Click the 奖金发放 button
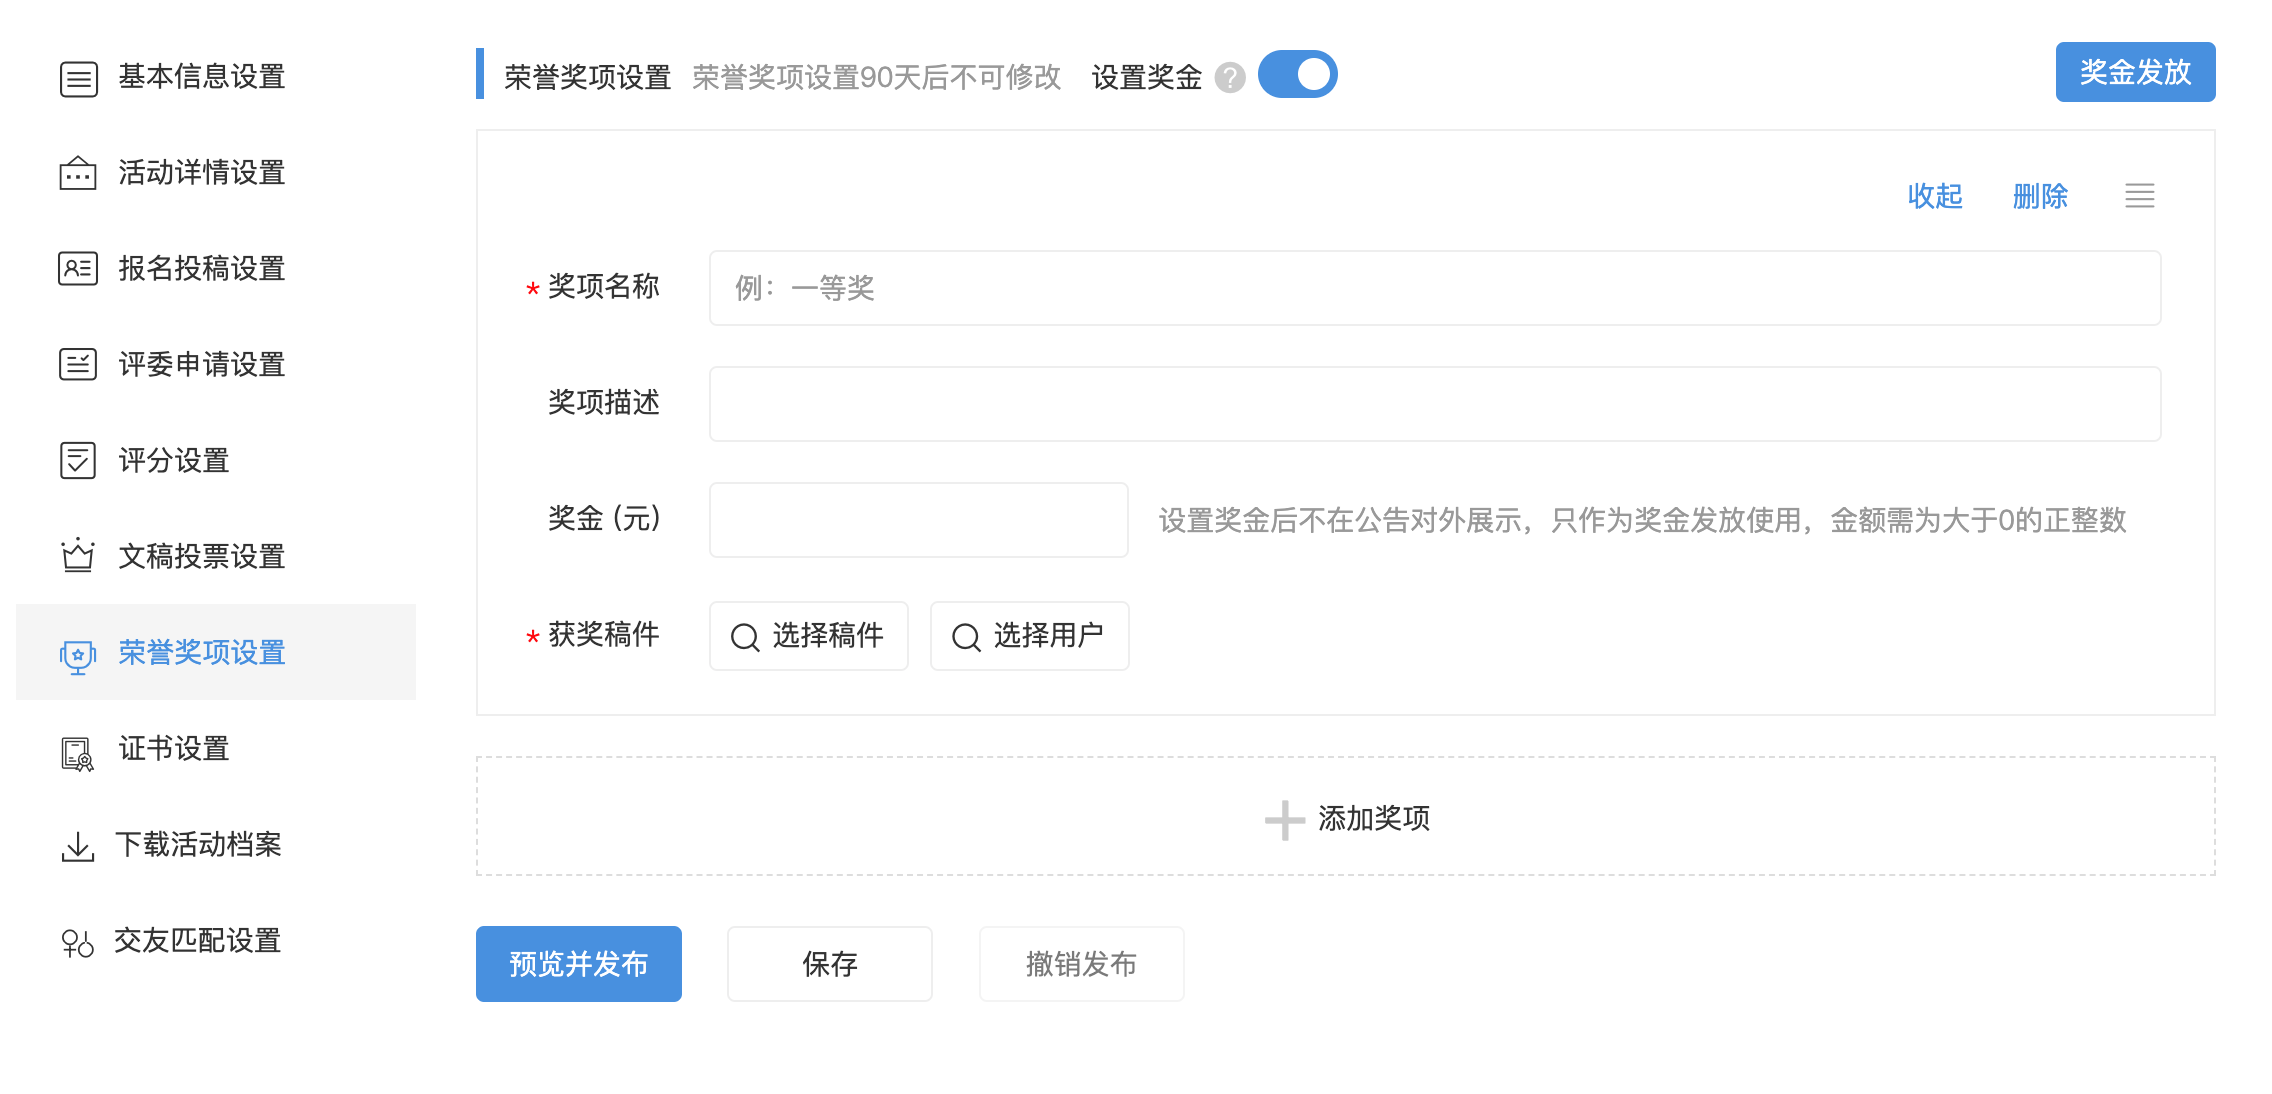This screenshot has width=2272, height=1094. pyautogui.click(x=2134, y=72)
